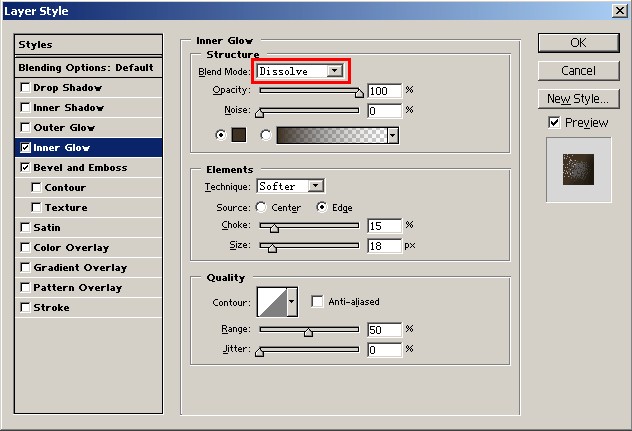Viewport: 632px width, 431px height.
Task: Enable the Drop Shadow checkbox
Action: point(25,88)
